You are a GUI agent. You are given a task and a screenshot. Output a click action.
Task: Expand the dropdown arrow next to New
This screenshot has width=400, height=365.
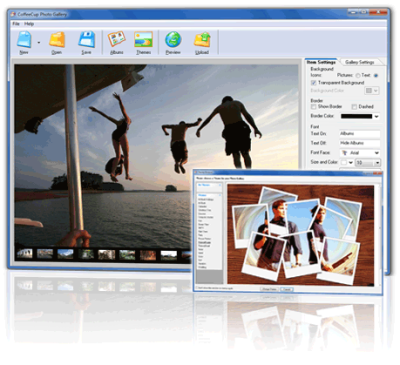(39, 43)
